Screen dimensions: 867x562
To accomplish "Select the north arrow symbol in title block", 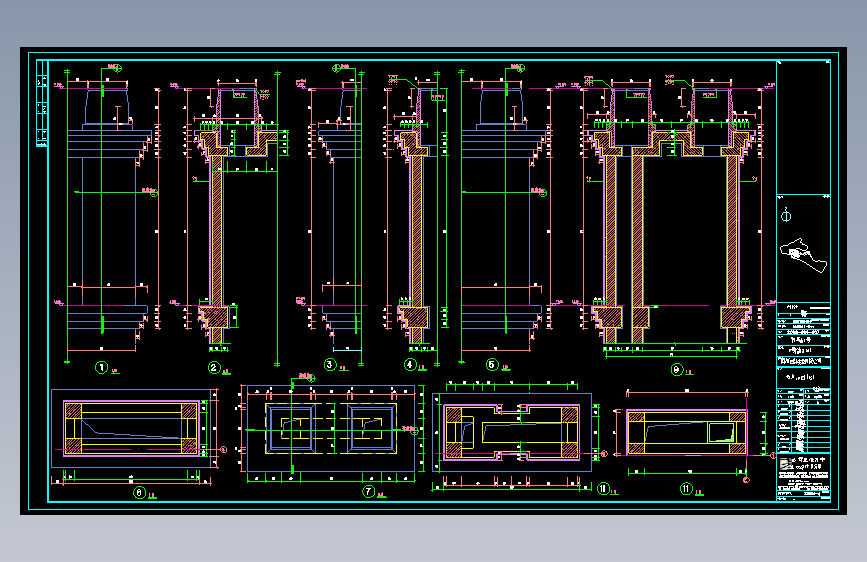I will point(786,215).
